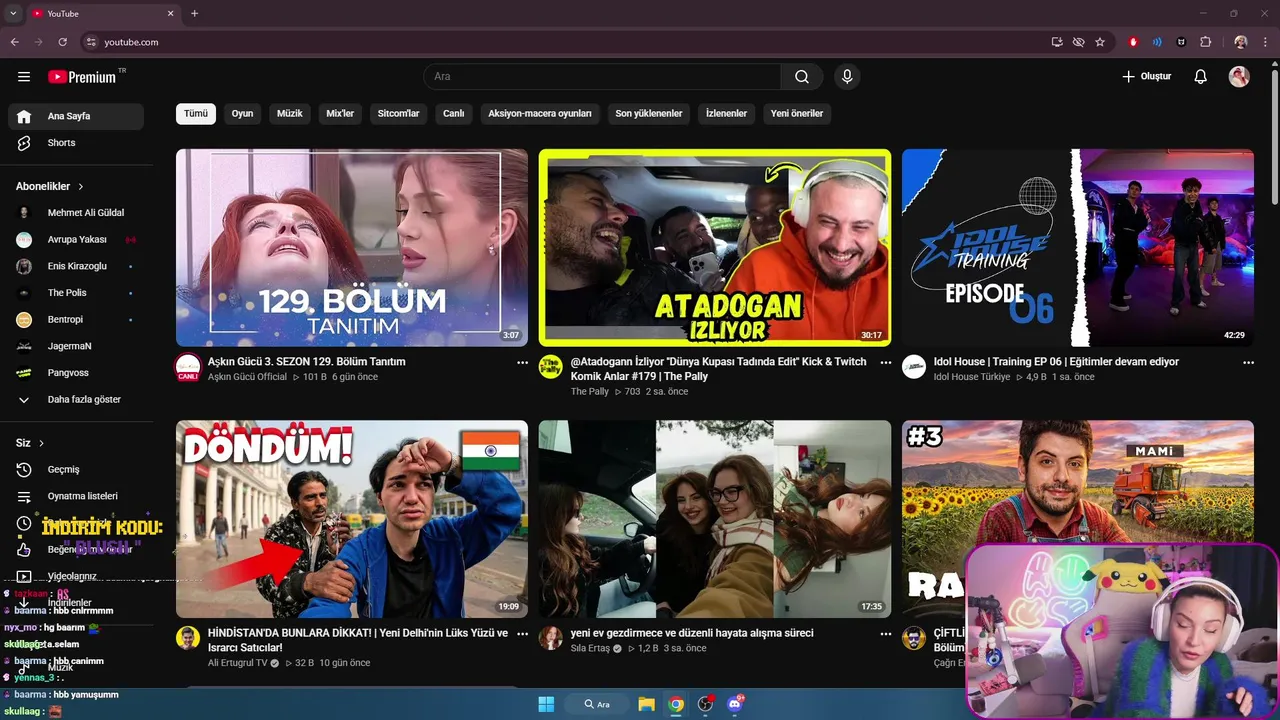The image size is (1280, 720).
Task: Select the Yeni öneriler chip
Action: pyautogui.click(x=797, y=113)
